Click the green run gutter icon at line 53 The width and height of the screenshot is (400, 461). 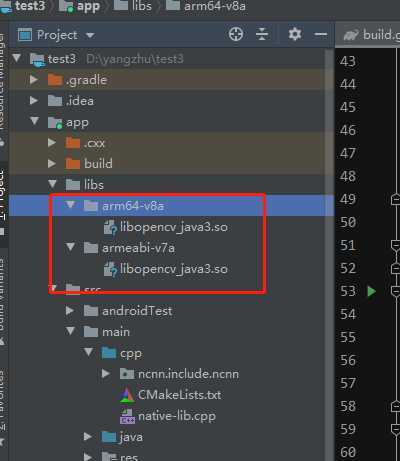[x=371, y=291]
